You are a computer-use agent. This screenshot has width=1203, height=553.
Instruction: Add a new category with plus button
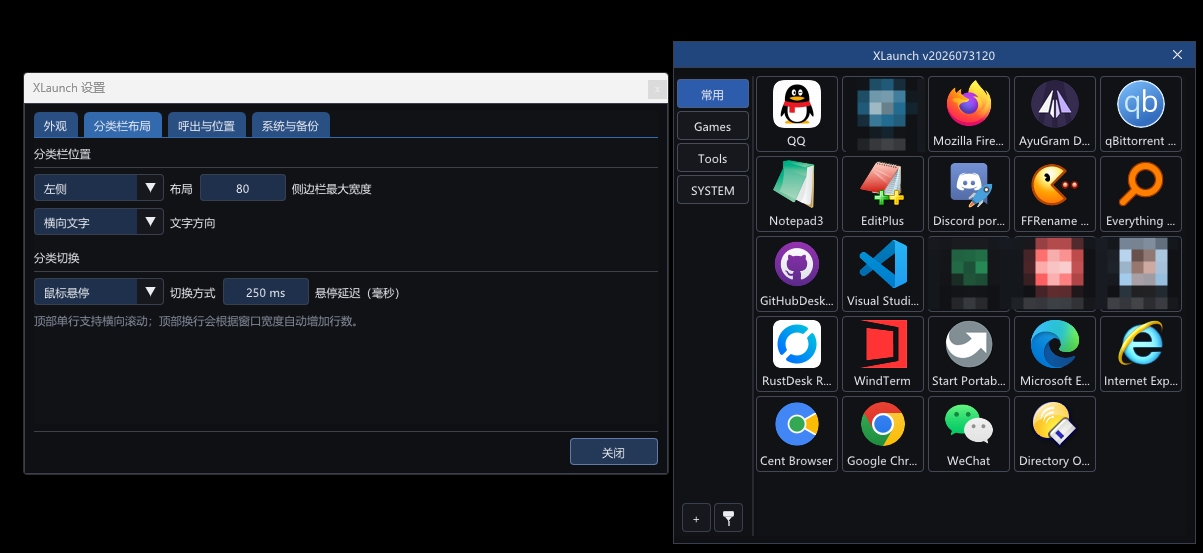click(696, 518)
